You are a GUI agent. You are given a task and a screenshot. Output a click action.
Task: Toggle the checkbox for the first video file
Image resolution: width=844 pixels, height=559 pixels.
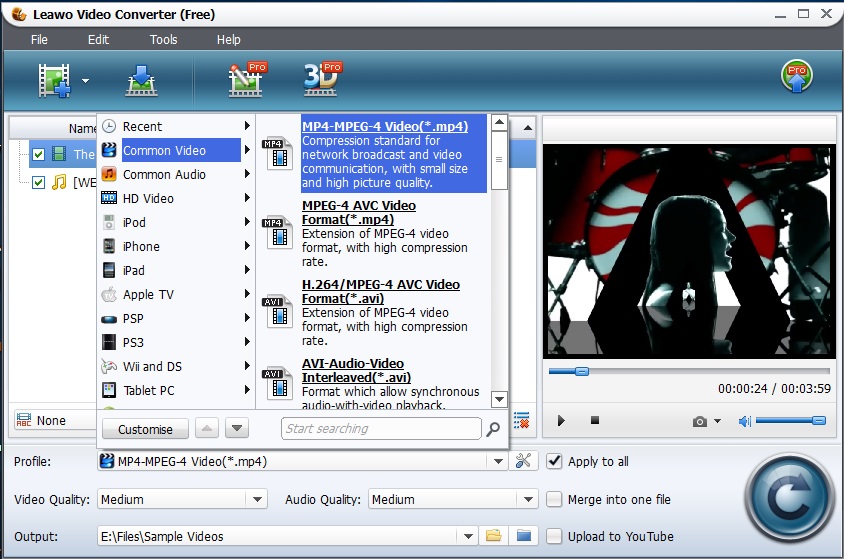38,154
